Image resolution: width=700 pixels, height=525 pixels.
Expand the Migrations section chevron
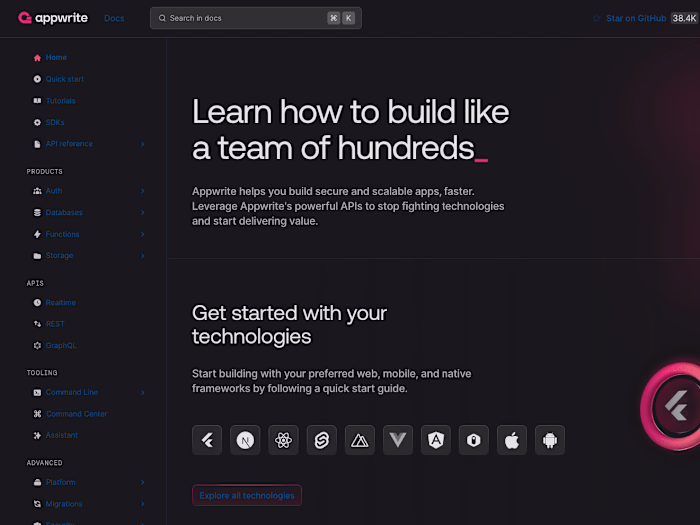(x=143, y=504)
